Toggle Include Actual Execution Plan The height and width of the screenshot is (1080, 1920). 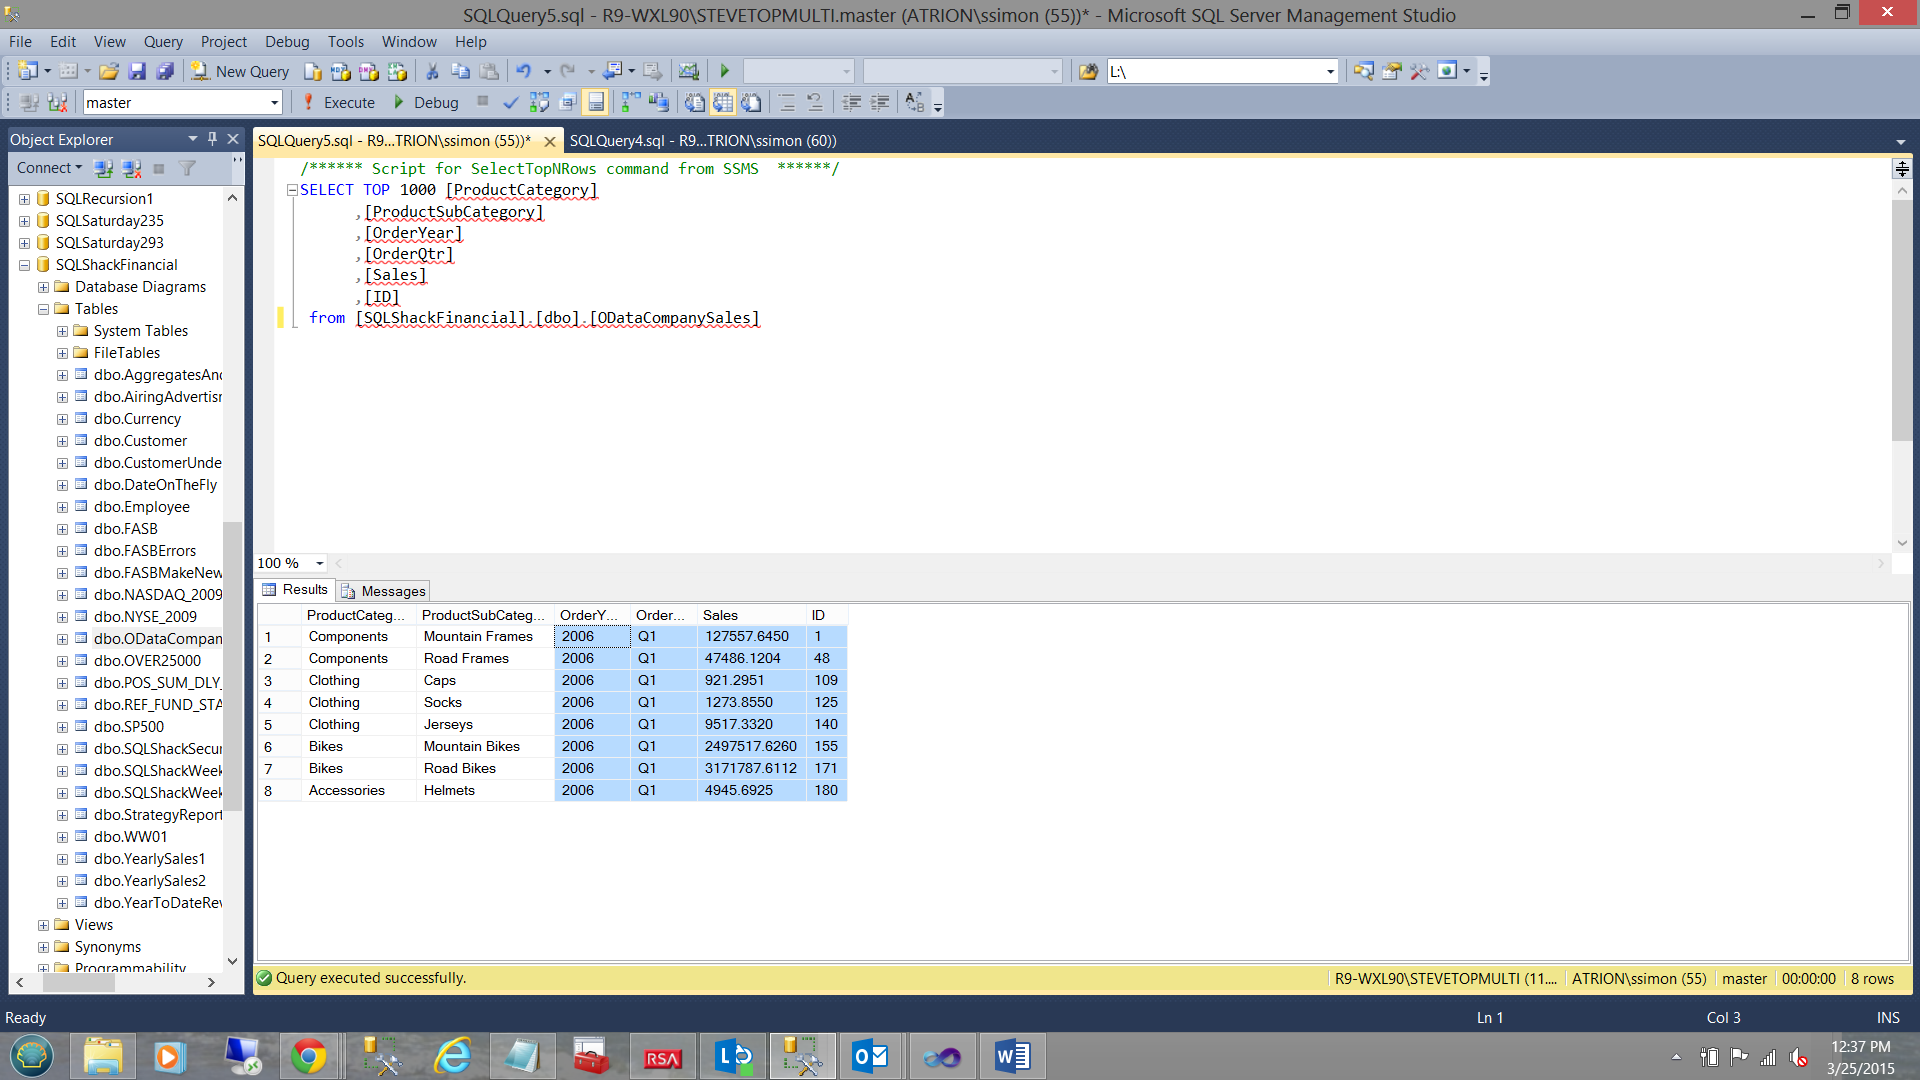pos(630,102)
